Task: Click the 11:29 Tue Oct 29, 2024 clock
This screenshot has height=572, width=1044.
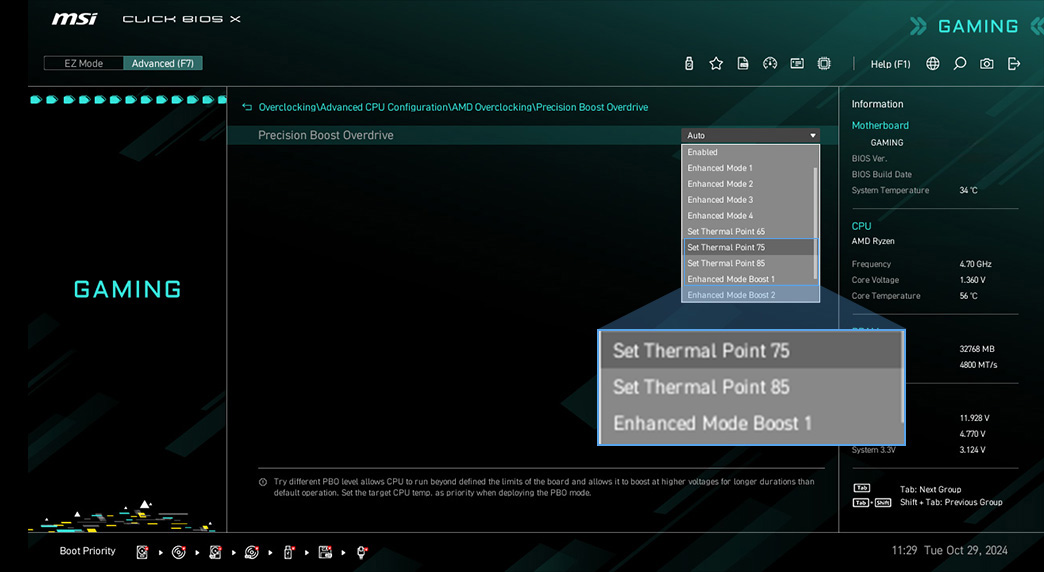Action: tap(949, 551)
